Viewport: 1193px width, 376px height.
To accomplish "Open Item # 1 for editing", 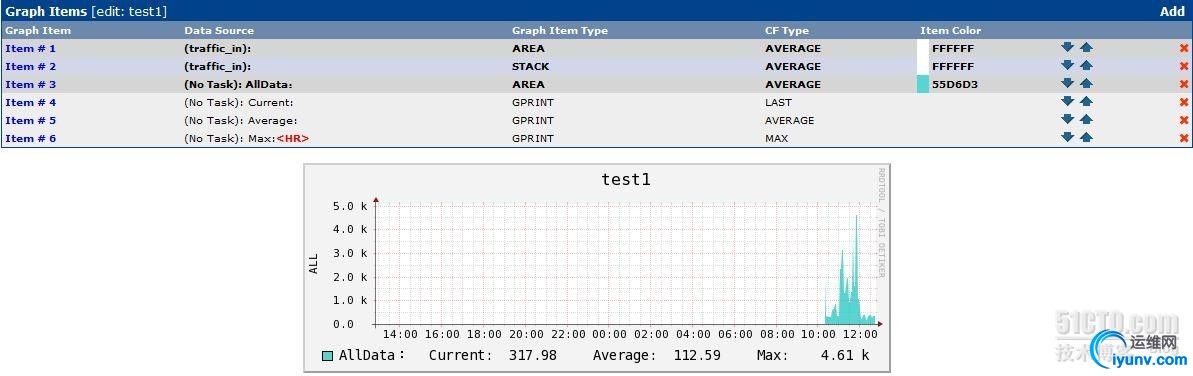I will 30,49.
